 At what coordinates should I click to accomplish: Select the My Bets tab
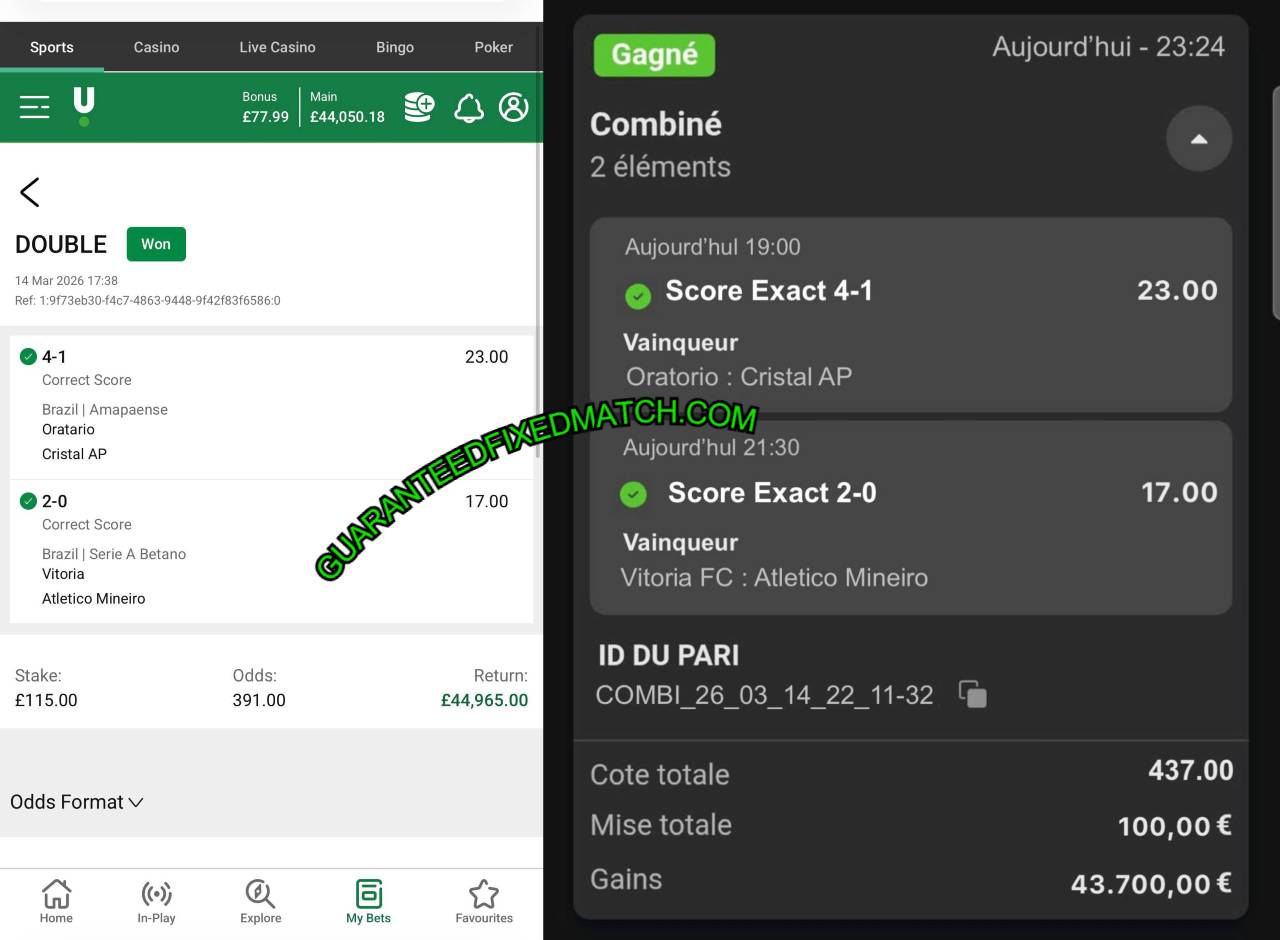tap(368, 900)
